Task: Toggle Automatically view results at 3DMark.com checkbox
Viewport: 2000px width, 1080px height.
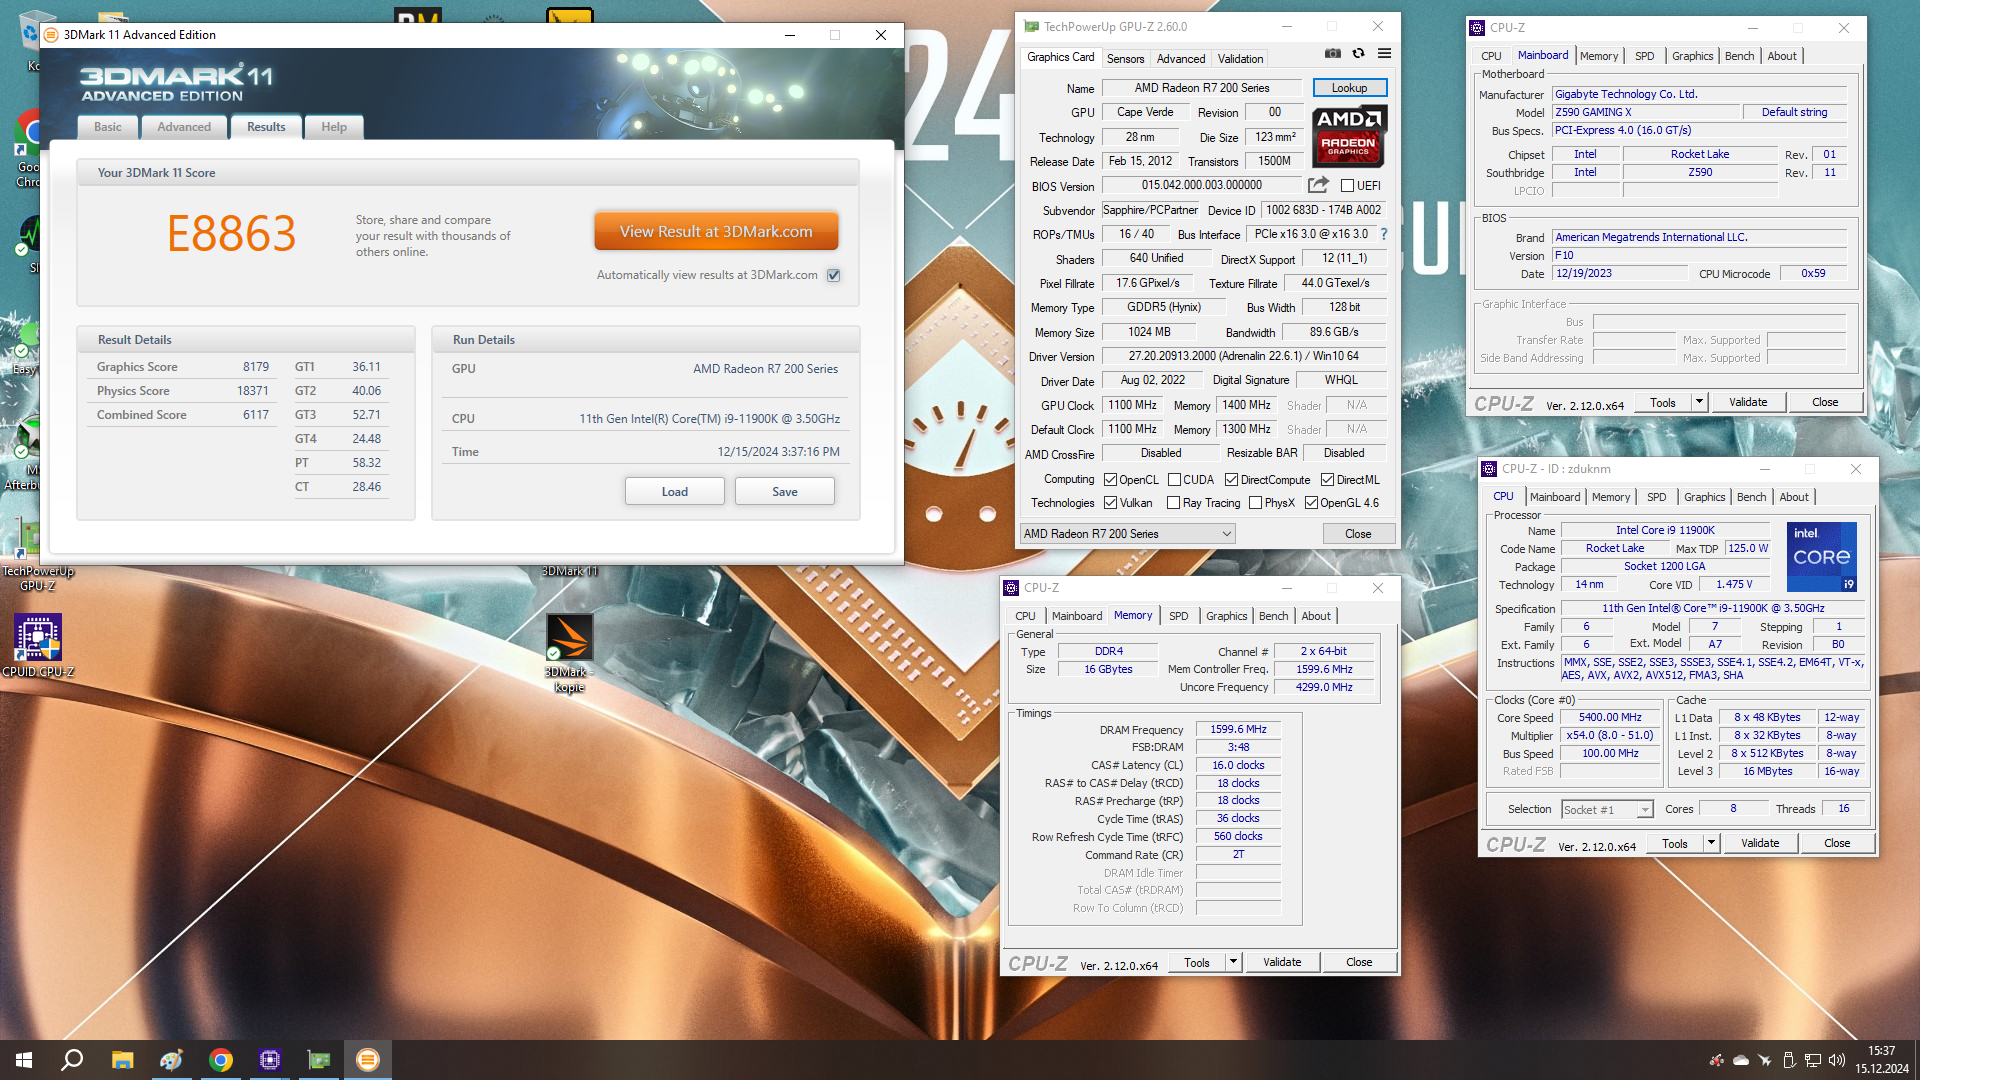Action: (833, 275)
